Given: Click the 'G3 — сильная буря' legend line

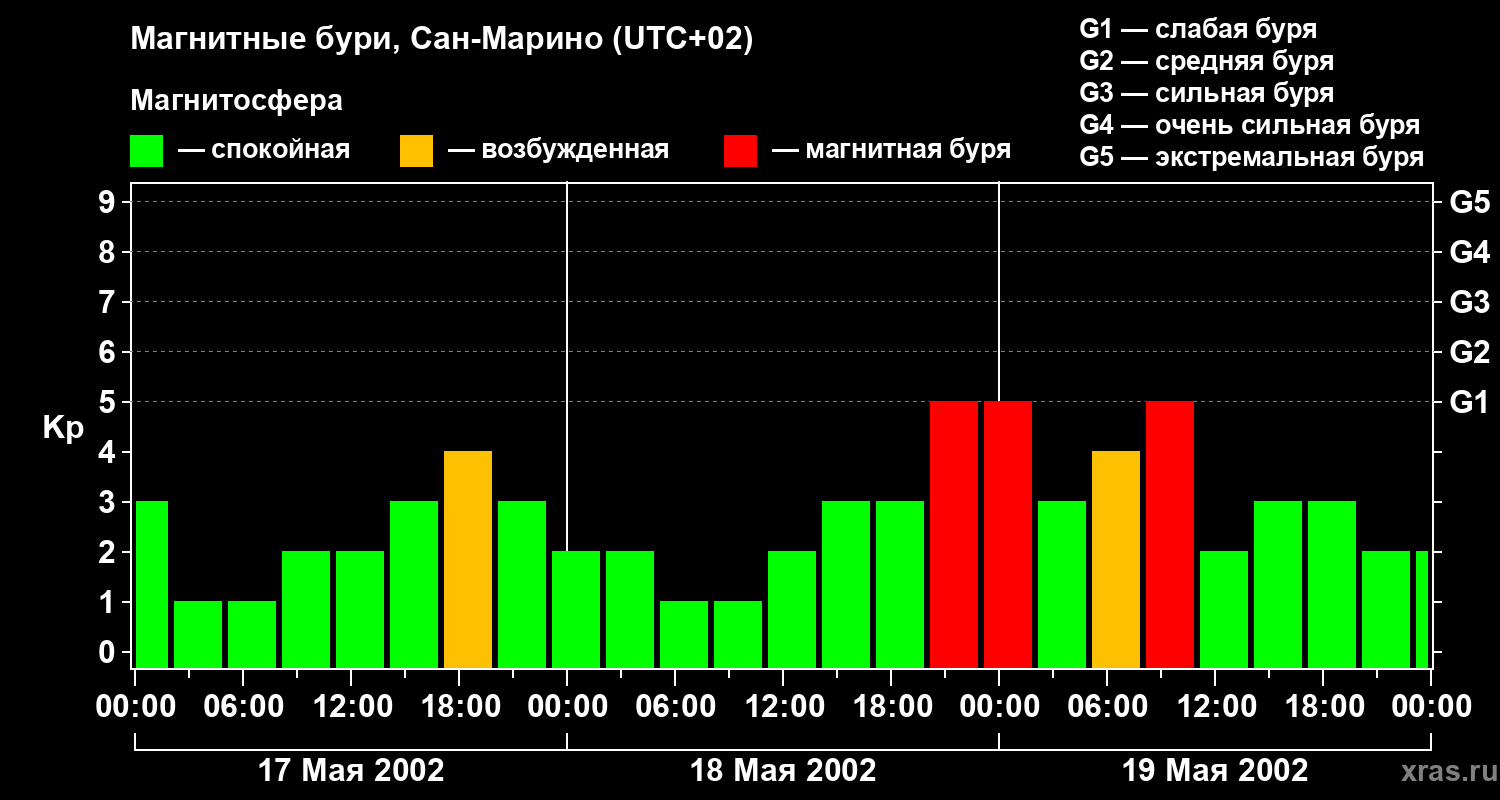Looking at the screenshot, I should (1206, 93).
